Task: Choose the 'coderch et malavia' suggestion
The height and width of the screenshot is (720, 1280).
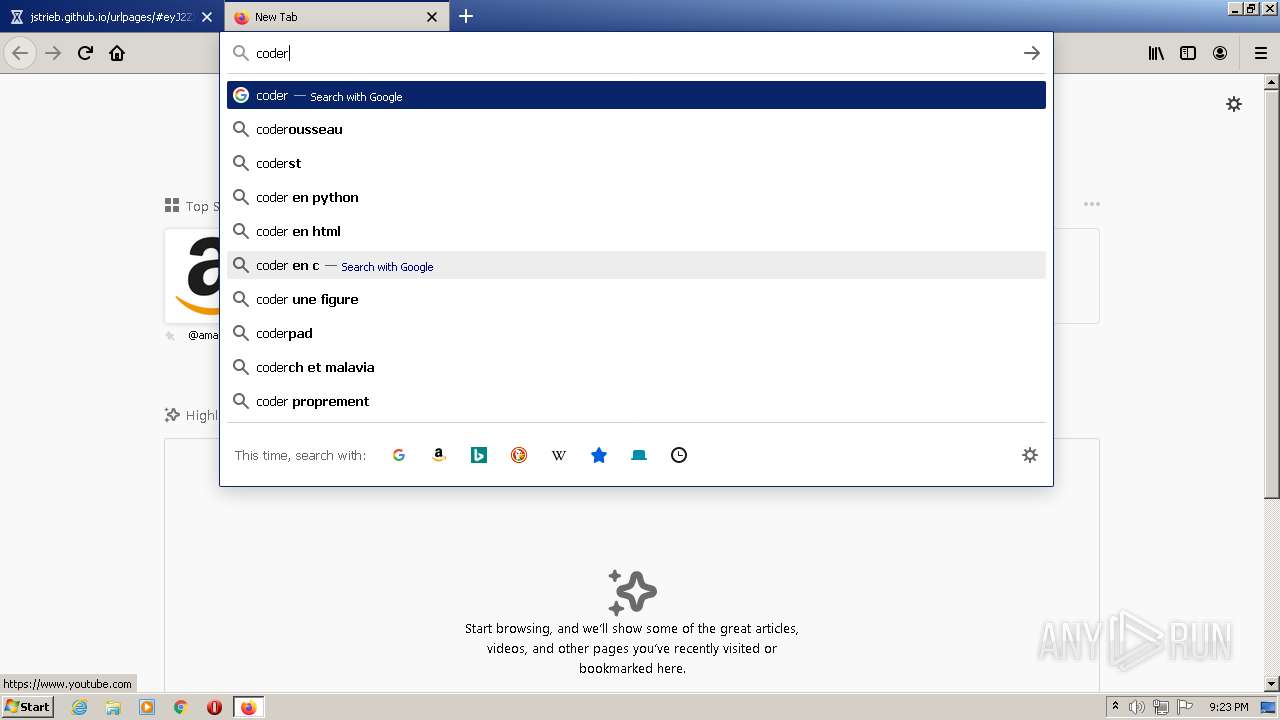Action: (x=636, y=367)
